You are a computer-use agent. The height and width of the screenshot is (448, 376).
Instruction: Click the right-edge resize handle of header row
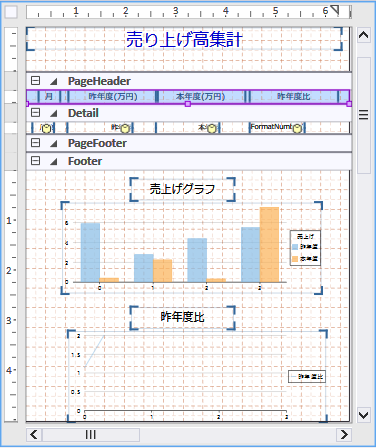click(349, 104)
